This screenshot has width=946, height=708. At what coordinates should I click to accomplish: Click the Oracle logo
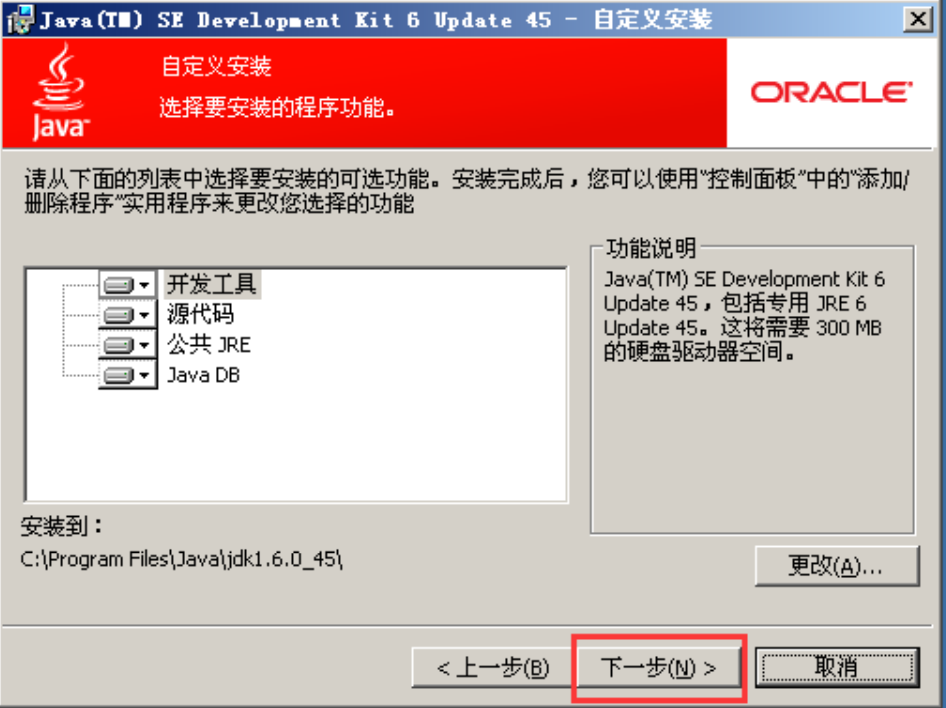[831, 92]
